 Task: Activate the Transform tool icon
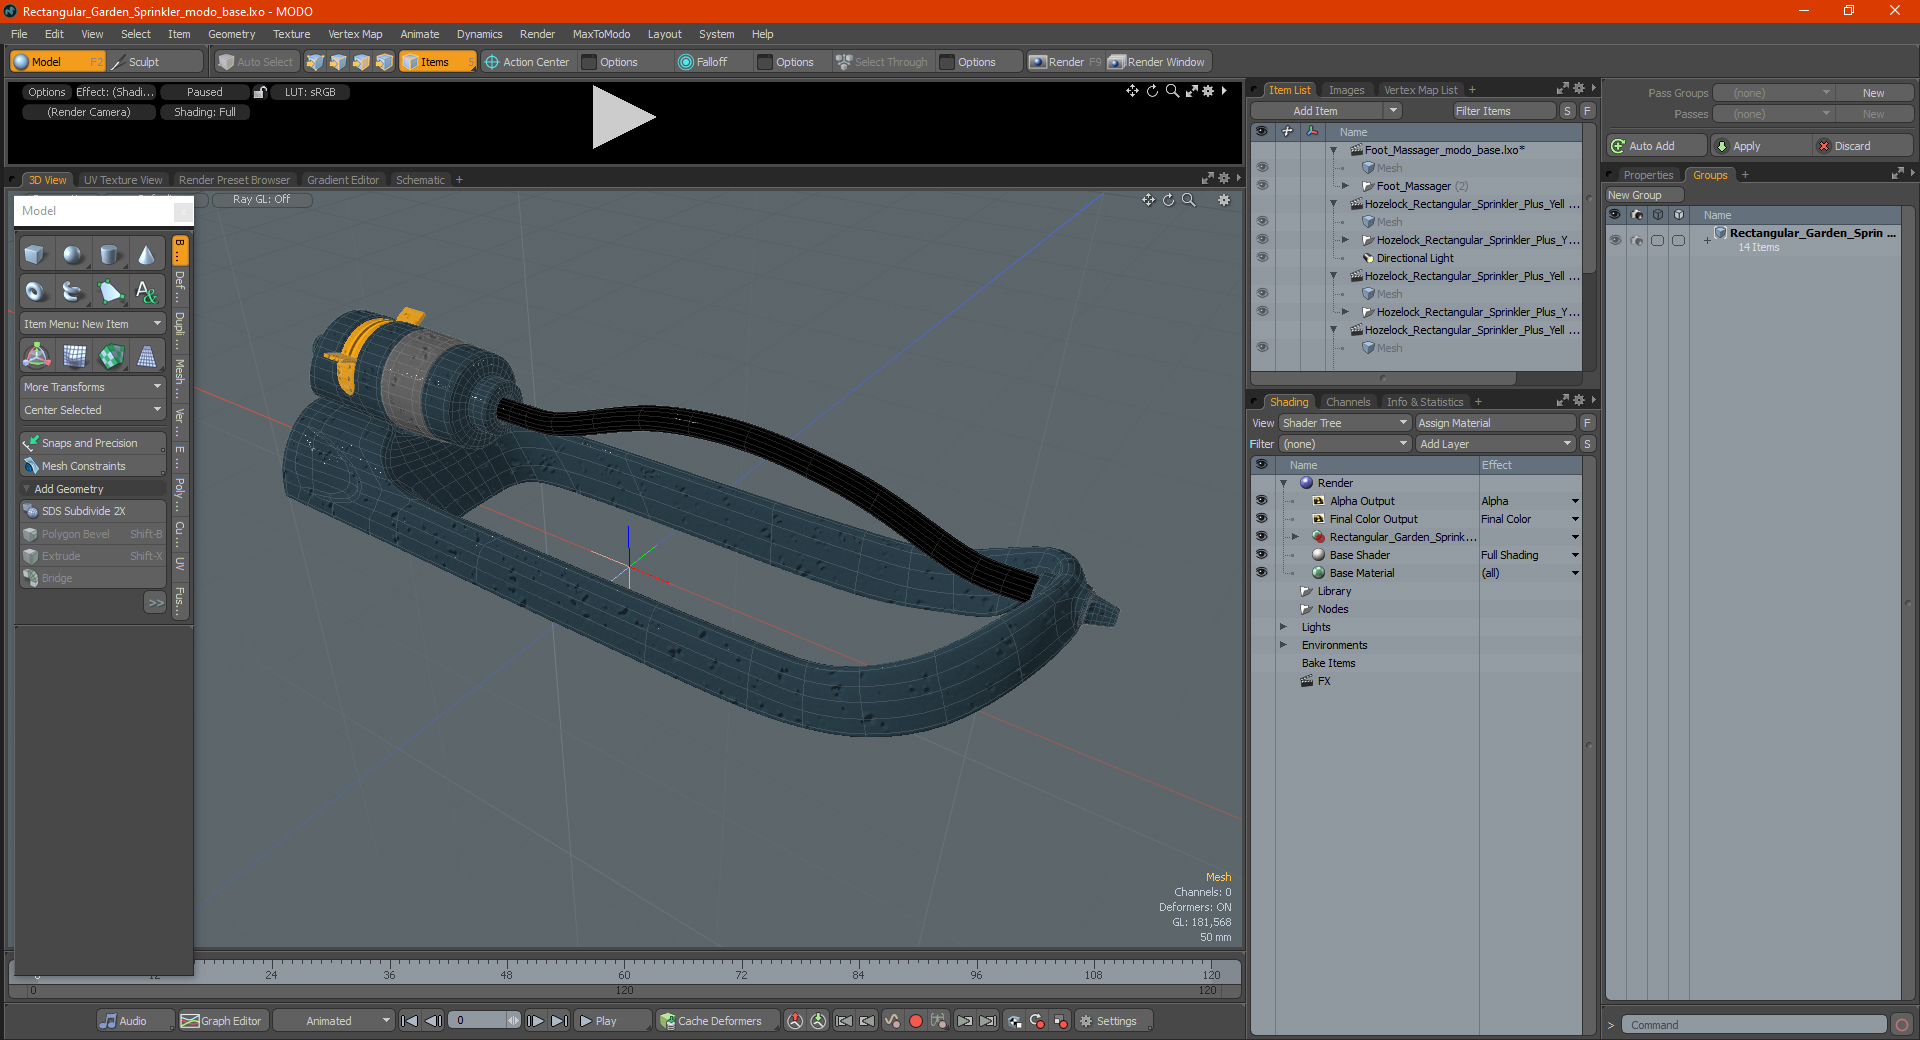point(37,356)
